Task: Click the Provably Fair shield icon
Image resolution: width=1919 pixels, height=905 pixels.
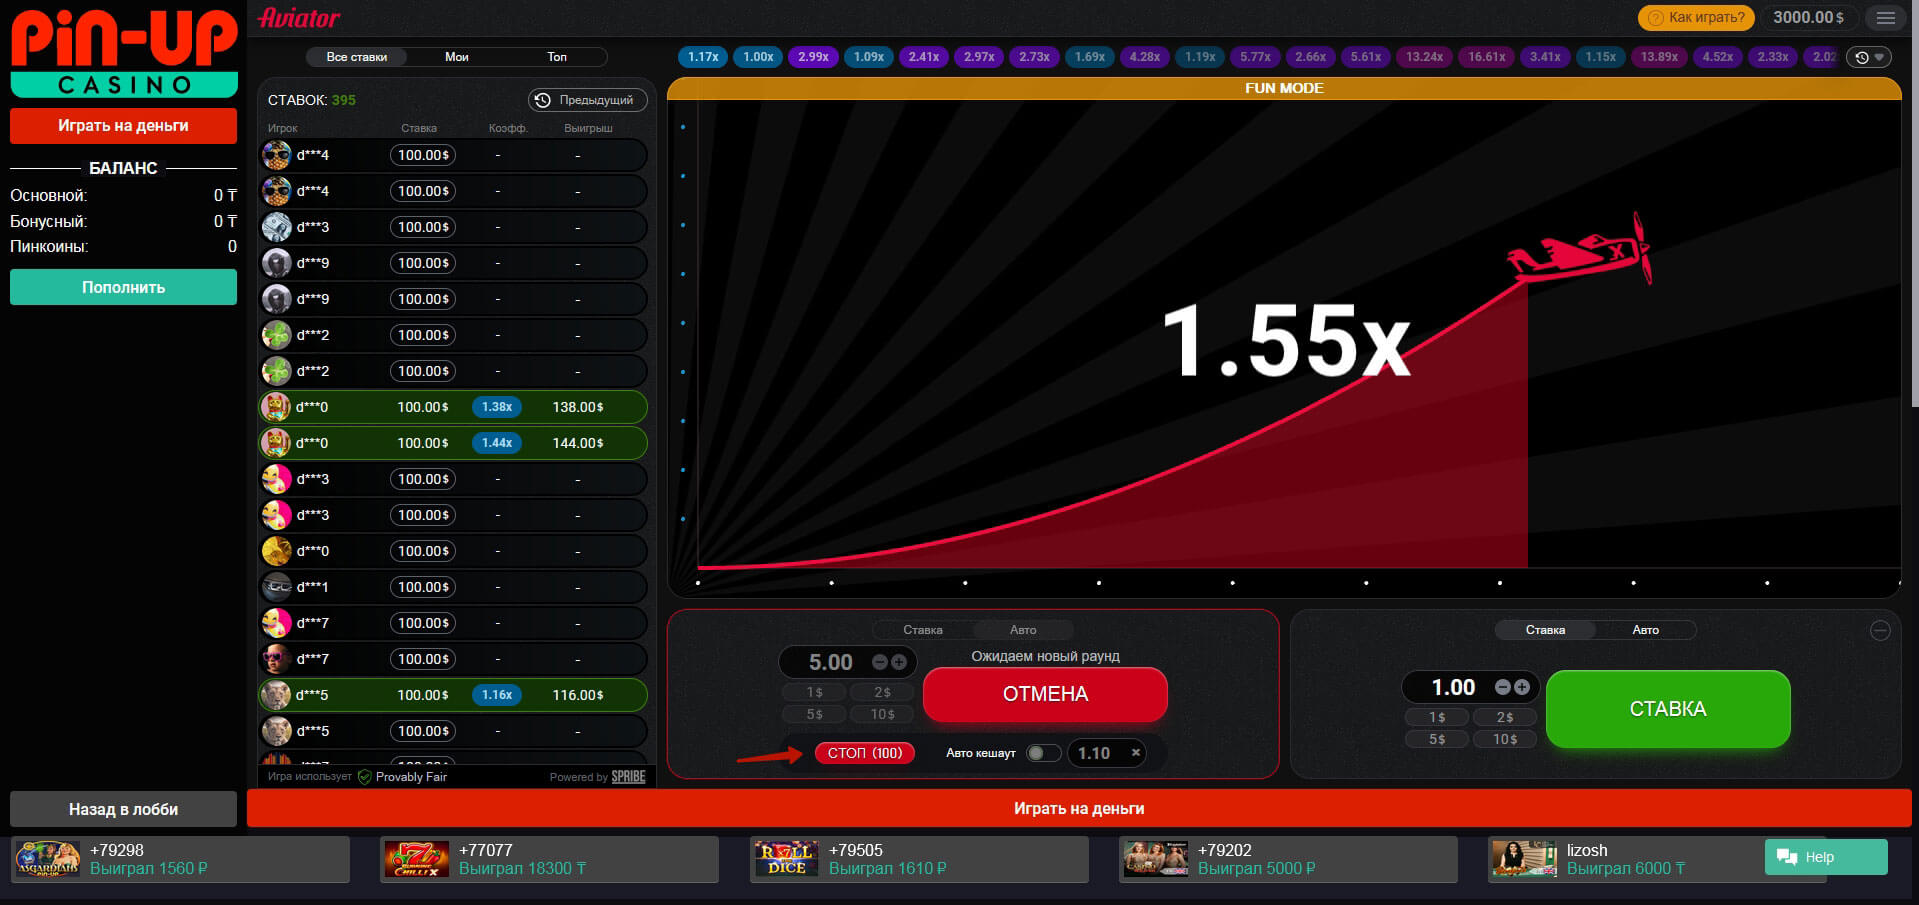Action: (x=364, y=777)
